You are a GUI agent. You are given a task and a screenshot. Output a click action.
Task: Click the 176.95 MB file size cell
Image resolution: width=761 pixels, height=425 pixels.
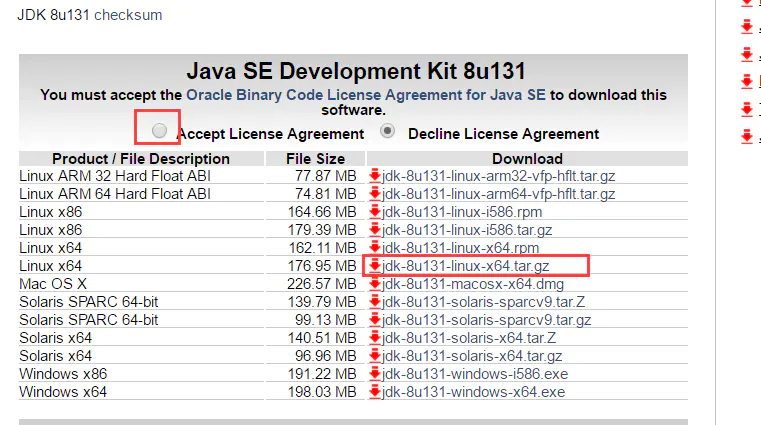click(x=315, y=266)
